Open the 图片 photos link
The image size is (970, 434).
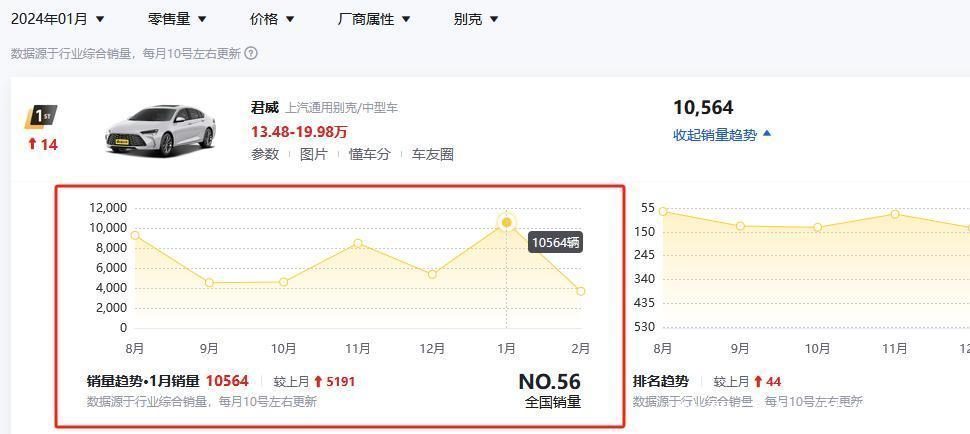[314, 154]
